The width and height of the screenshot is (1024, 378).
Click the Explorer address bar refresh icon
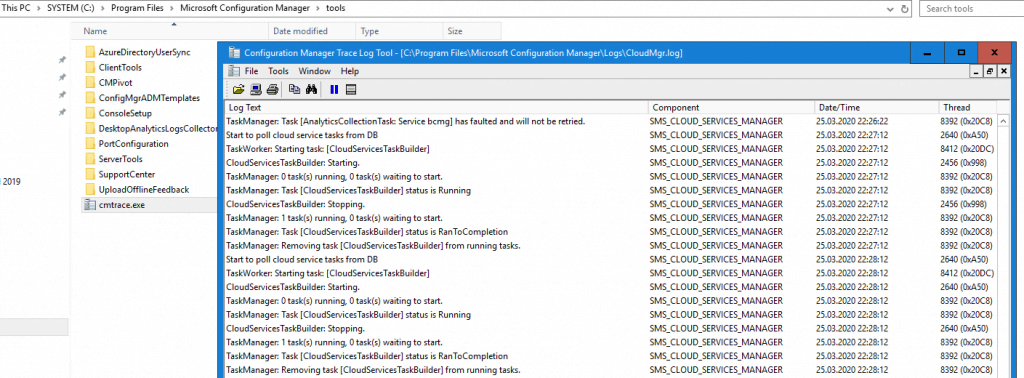click(x=904, y=9)
